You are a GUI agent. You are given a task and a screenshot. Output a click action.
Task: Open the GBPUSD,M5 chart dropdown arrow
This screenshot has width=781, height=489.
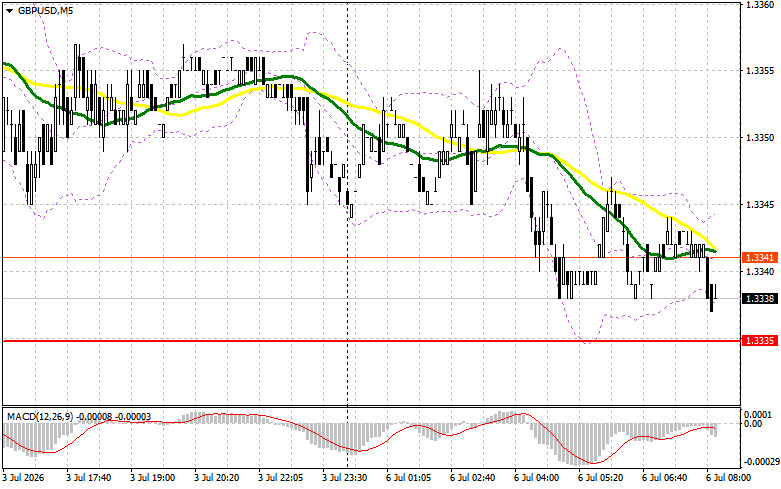coord(9,10)
